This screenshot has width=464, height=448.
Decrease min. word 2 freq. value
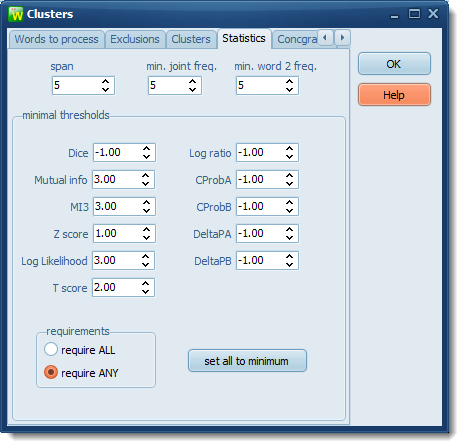coord(290,89)
